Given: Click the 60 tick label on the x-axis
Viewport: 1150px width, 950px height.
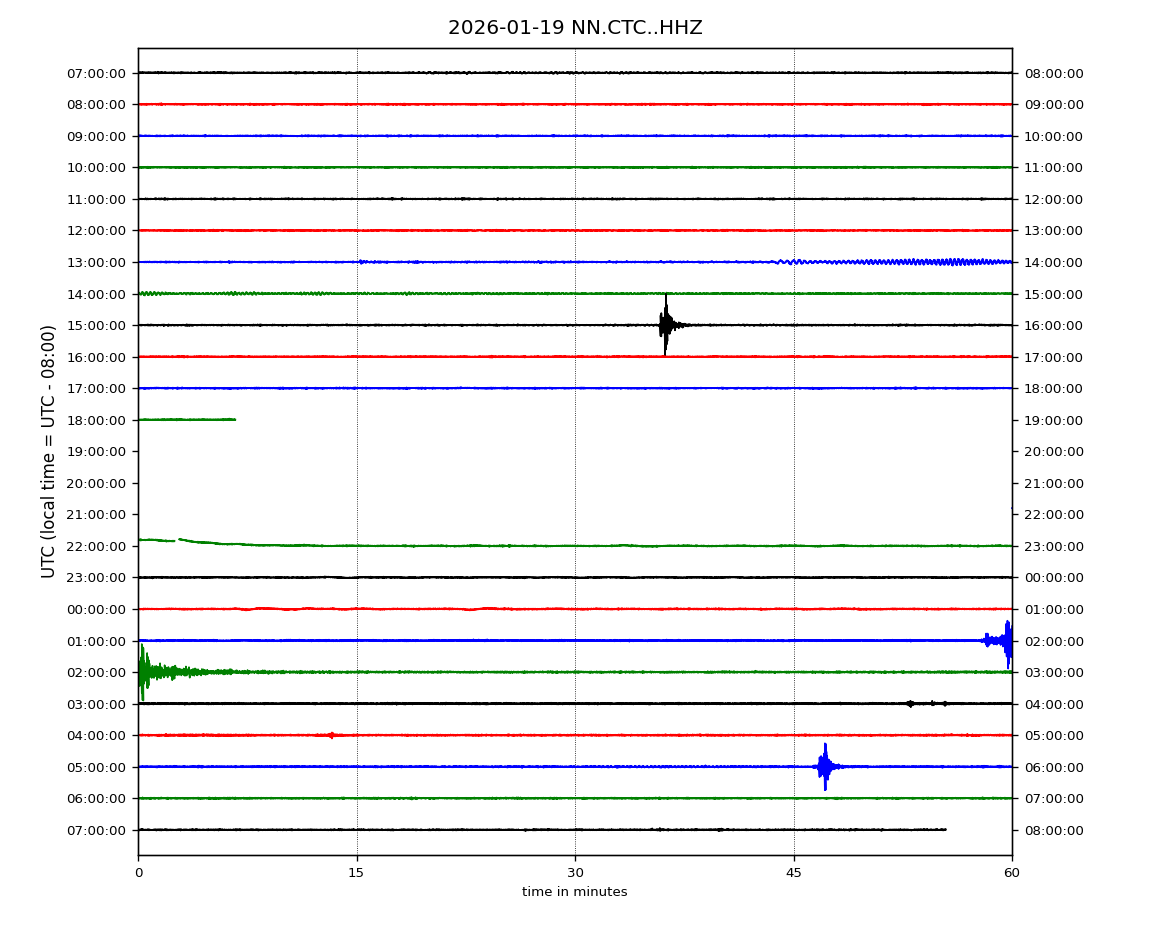Looking at the screenshot, I should pos(1012,873).
